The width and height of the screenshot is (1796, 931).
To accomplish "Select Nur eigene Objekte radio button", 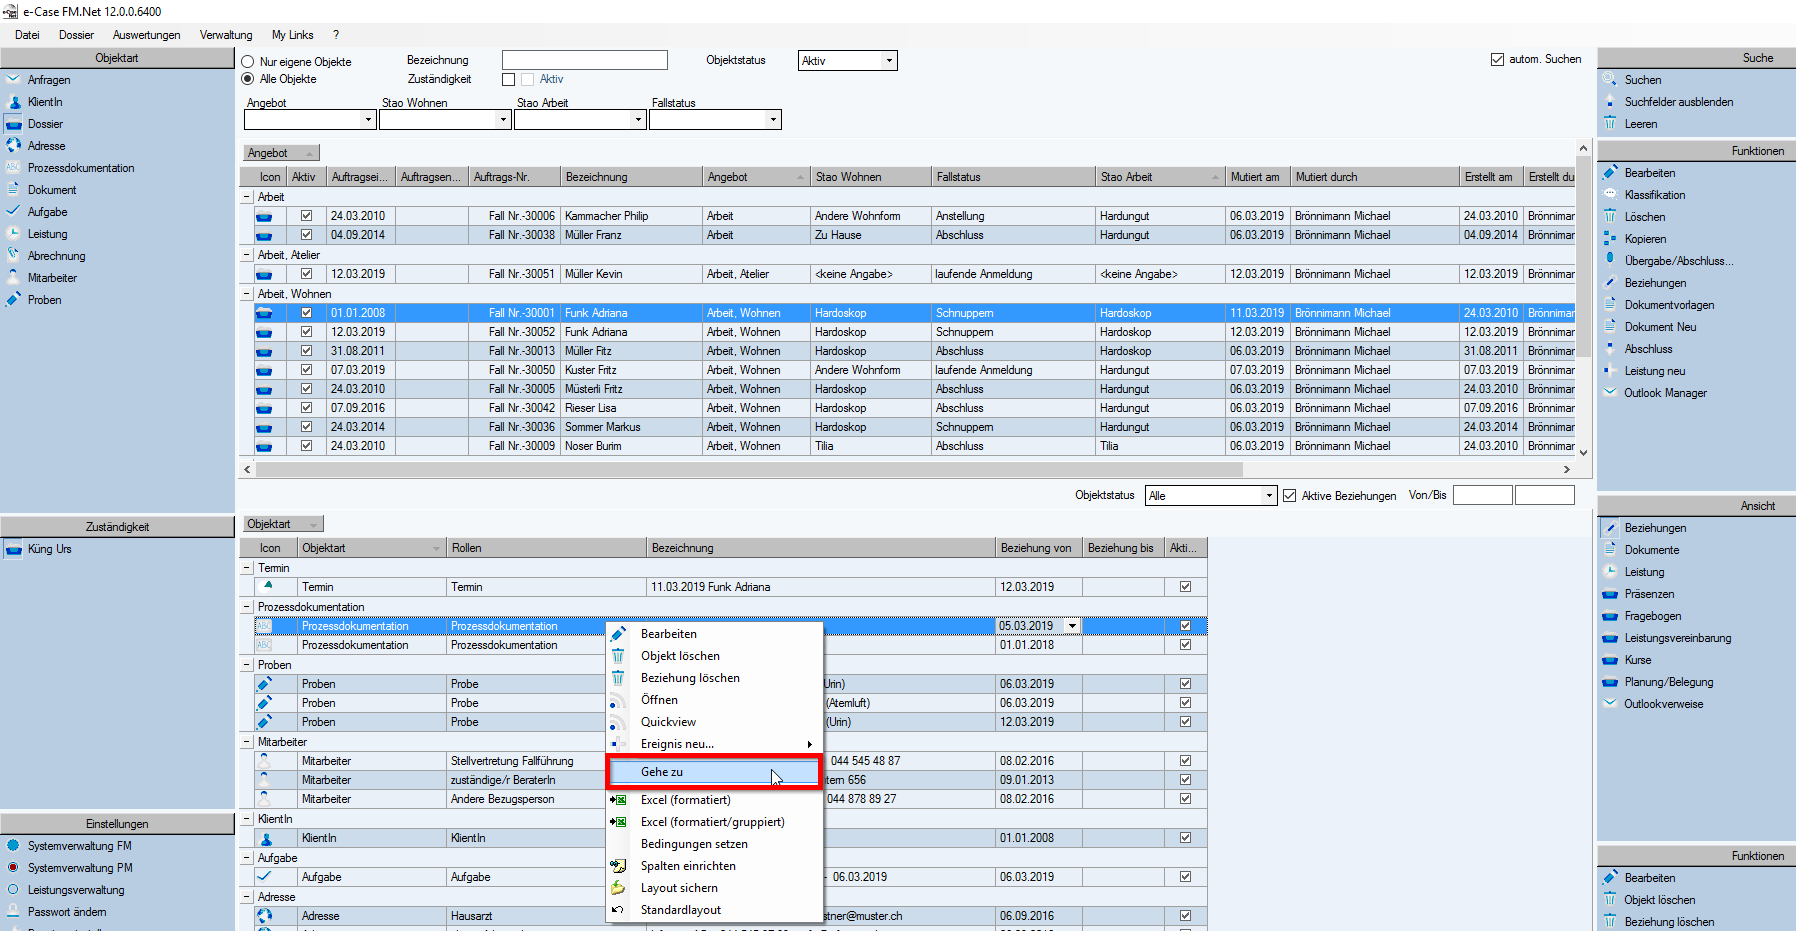I will point(248,62).
